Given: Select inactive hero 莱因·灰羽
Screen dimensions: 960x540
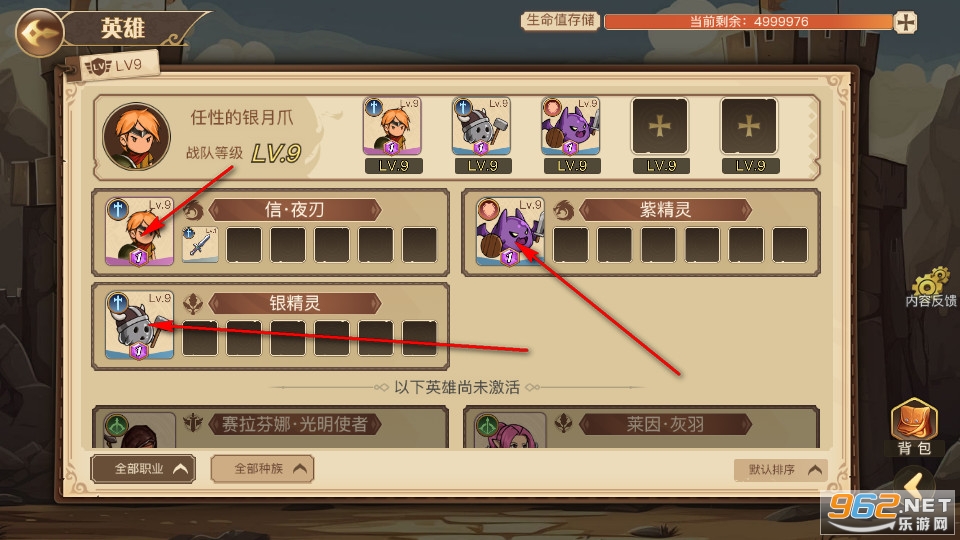Looking at the screenshot, I should pos(641,427).
